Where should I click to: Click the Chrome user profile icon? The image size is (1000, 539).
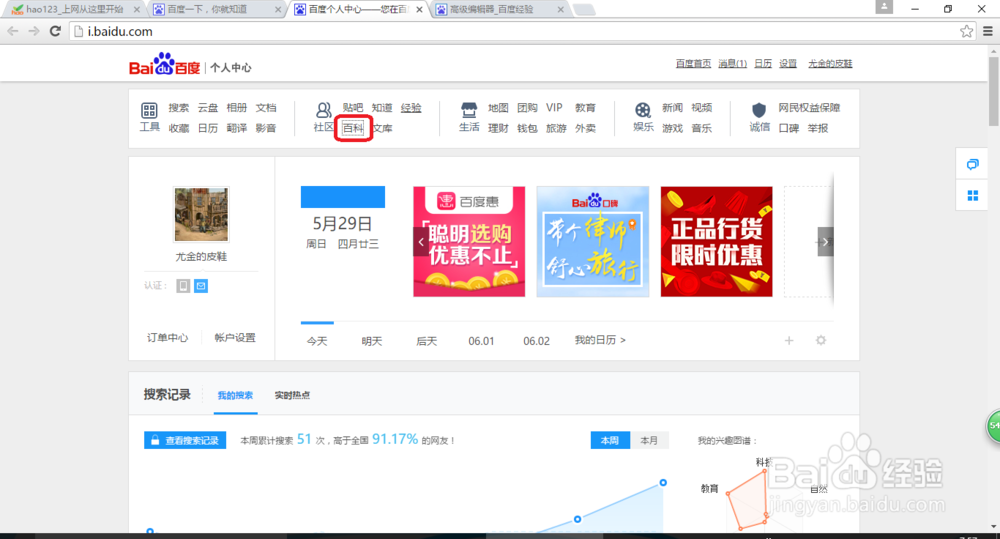(884, 7)
